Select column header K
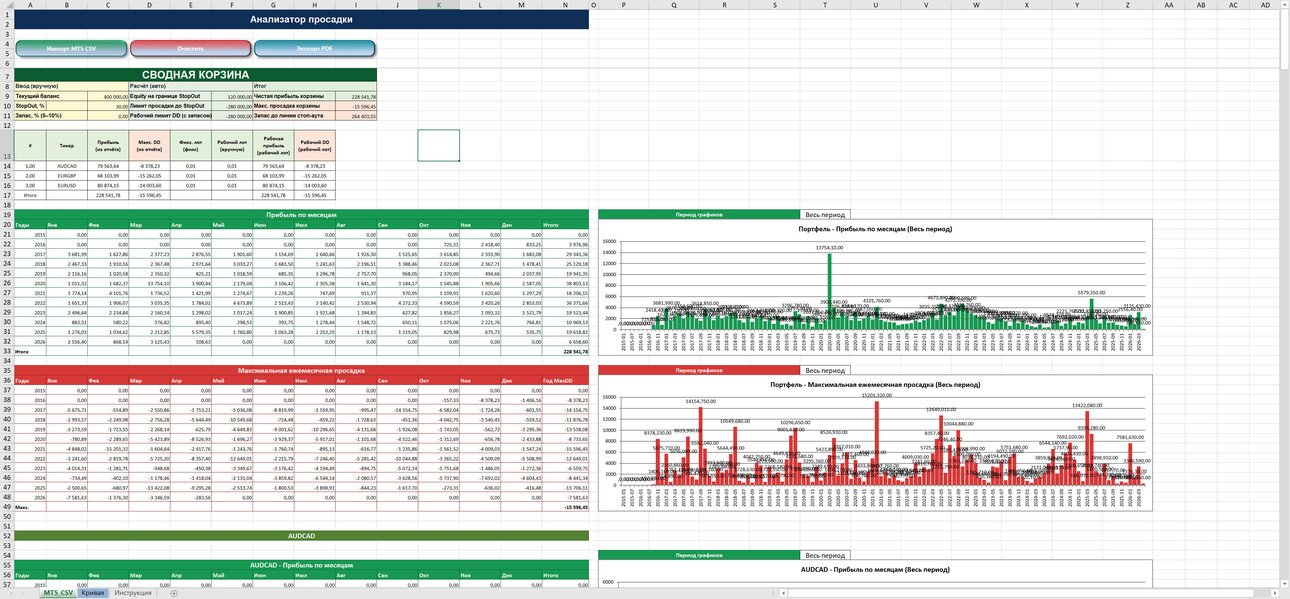The image size is (1290, 599). coord(439,4)
